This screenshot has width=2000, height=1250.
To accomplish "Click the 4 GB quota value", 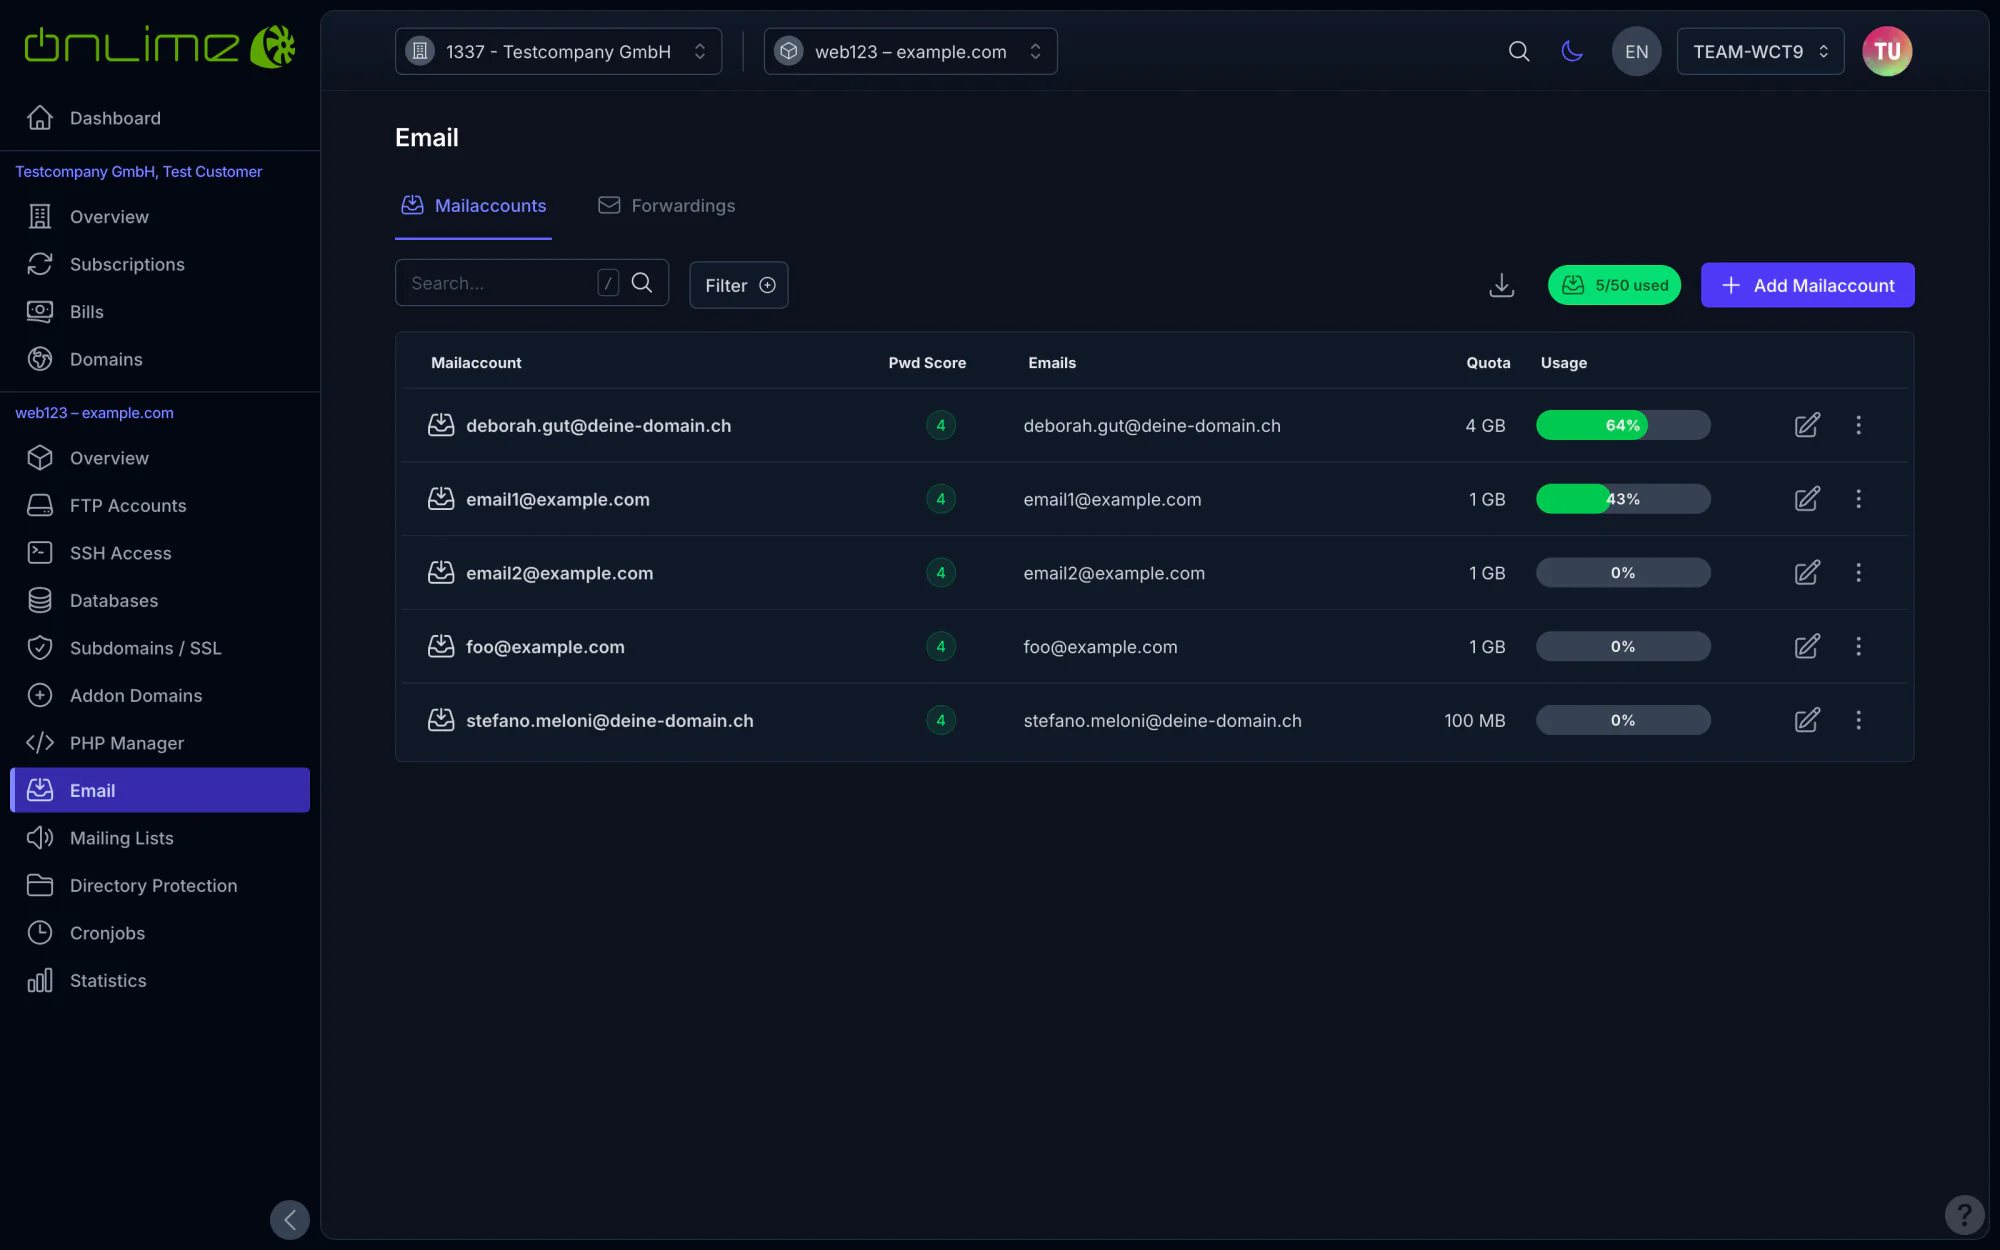I will pyautogui.click(x=1485, y=426).
